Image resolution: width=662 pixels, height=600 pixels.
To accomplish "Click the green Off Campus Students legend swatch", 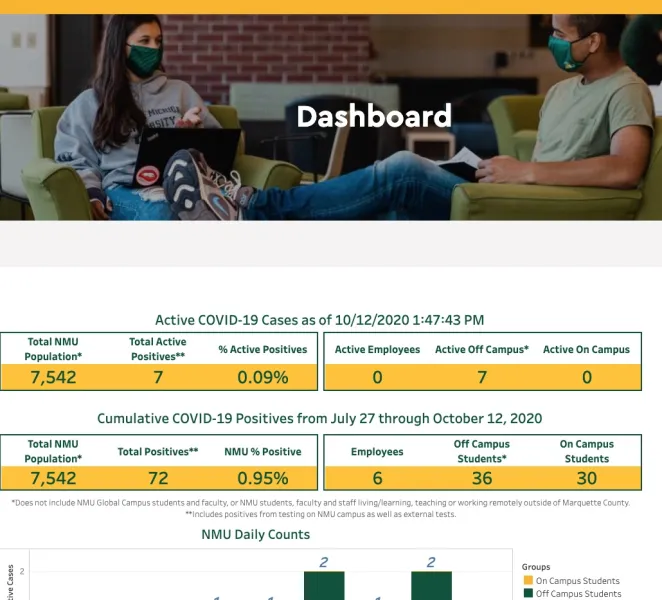I will pos(528,593).
